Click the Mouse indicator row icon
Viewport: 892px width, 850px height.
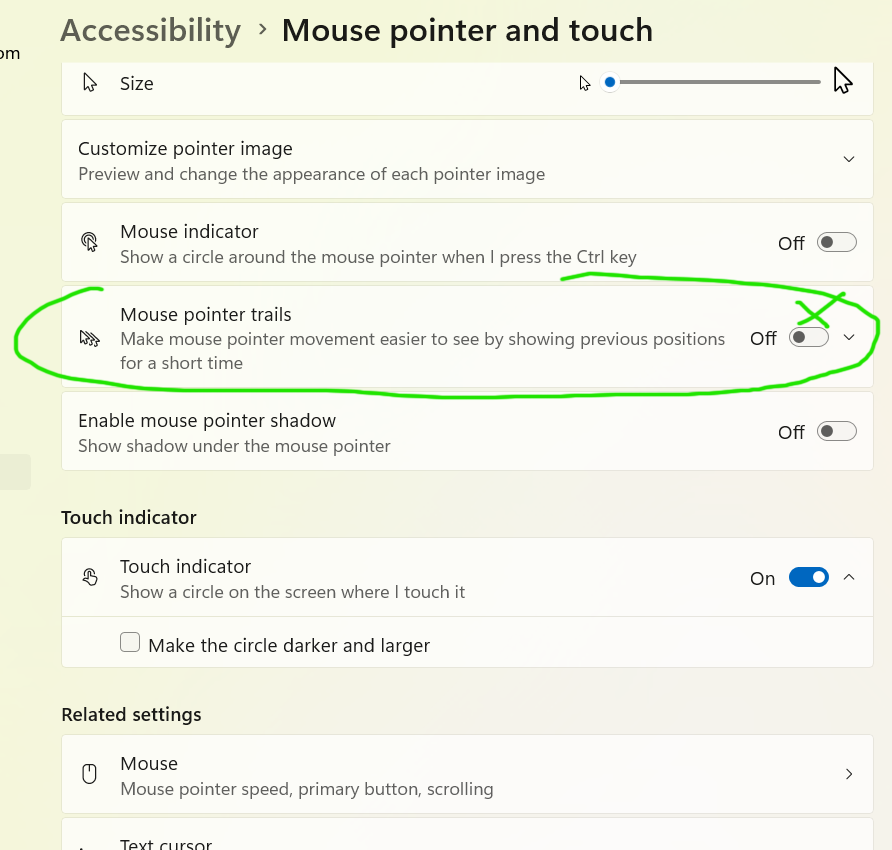[x=90, y=242]
